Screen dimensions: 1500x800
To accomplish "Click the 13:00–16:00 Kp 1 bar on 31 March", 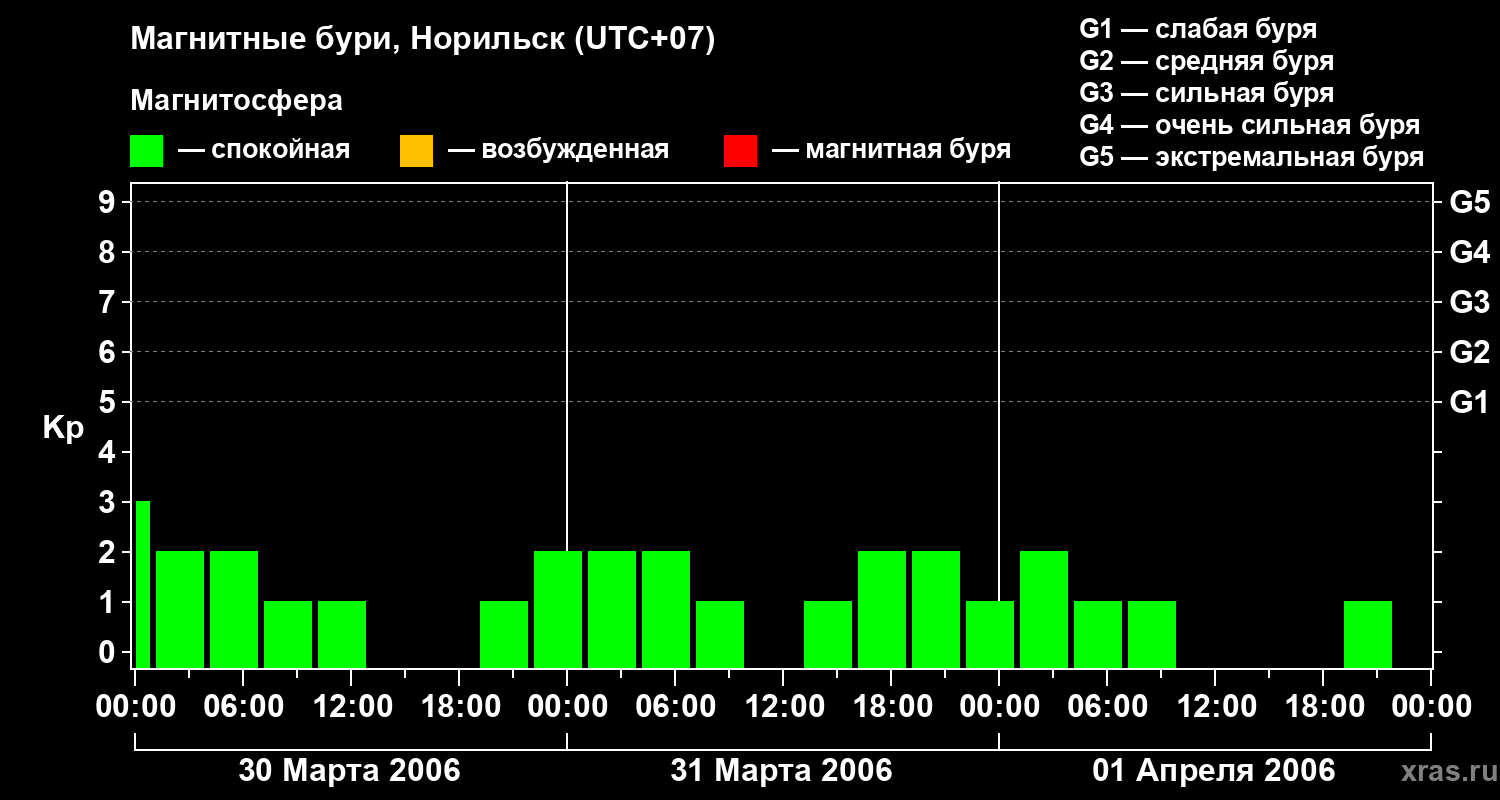I will 828,635.
